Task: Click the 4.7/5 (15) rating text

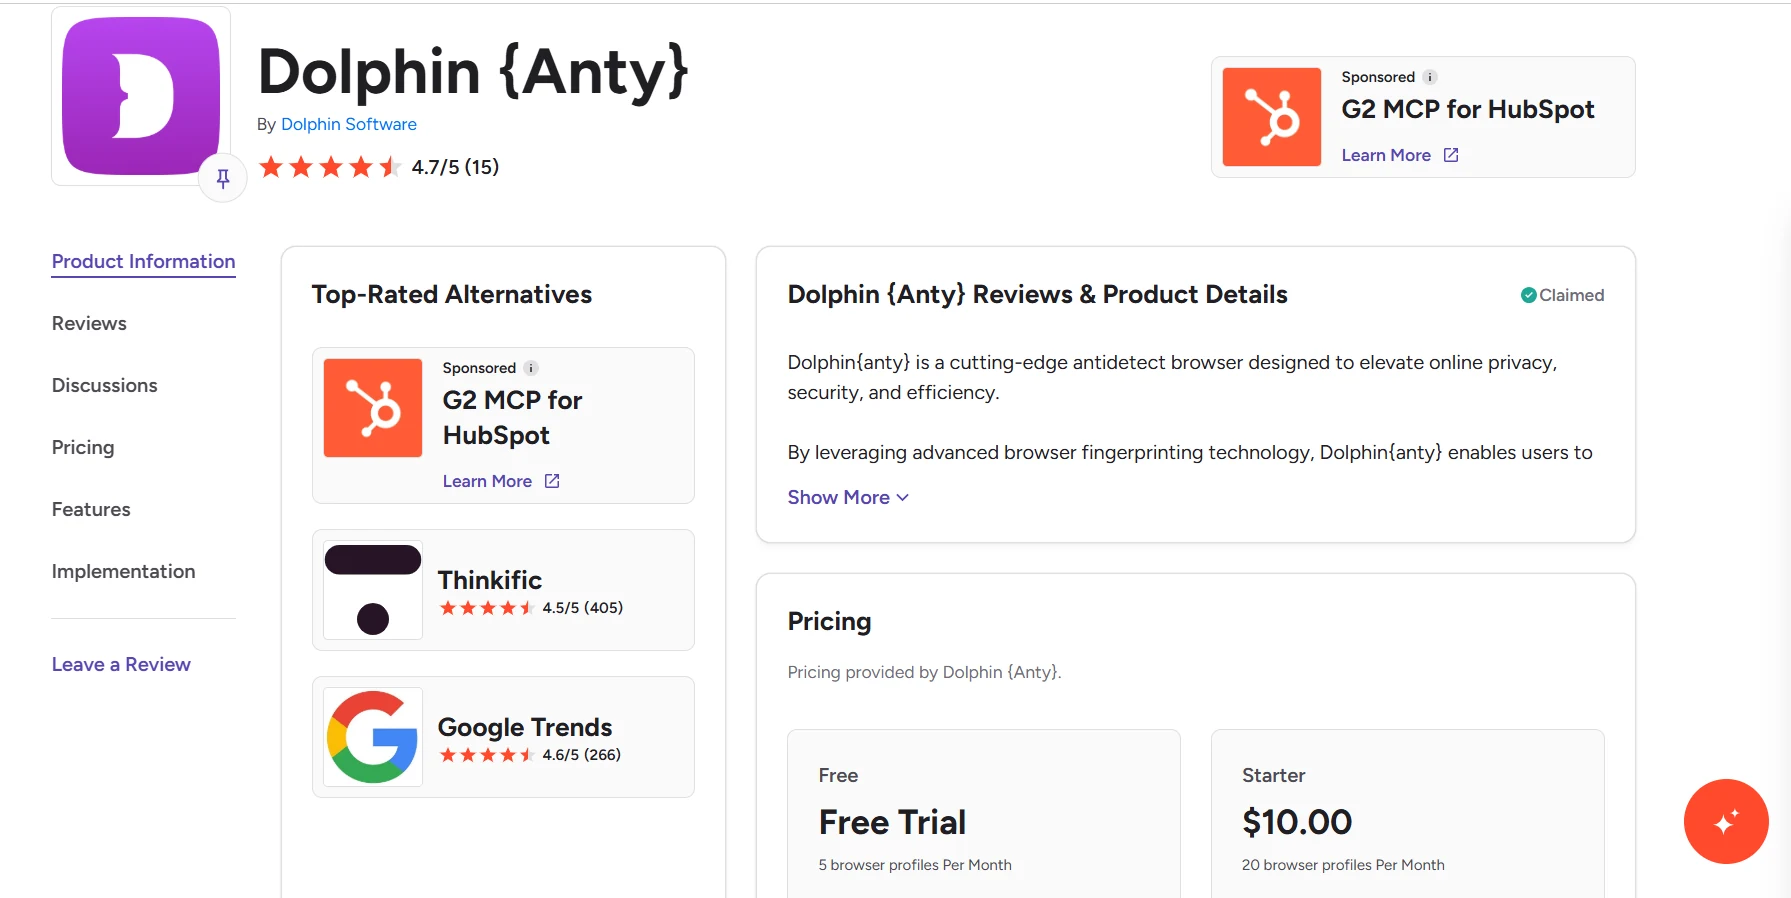Action: (455, 167)
